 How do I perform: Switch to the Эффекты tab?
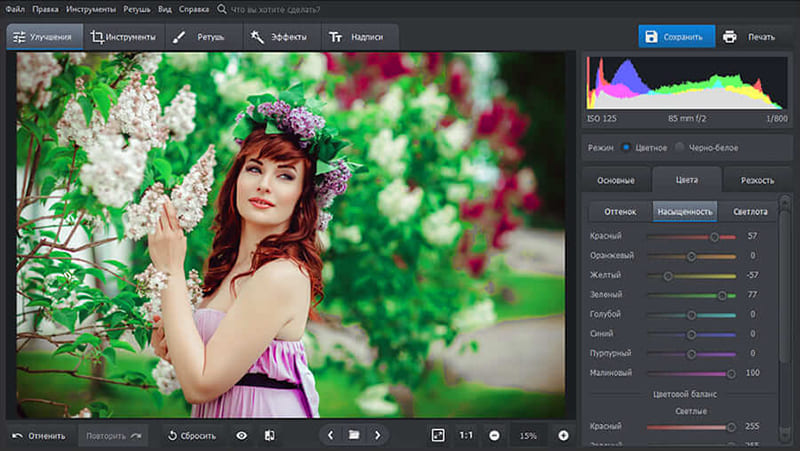pyautogui.click(x=282, y=37)
